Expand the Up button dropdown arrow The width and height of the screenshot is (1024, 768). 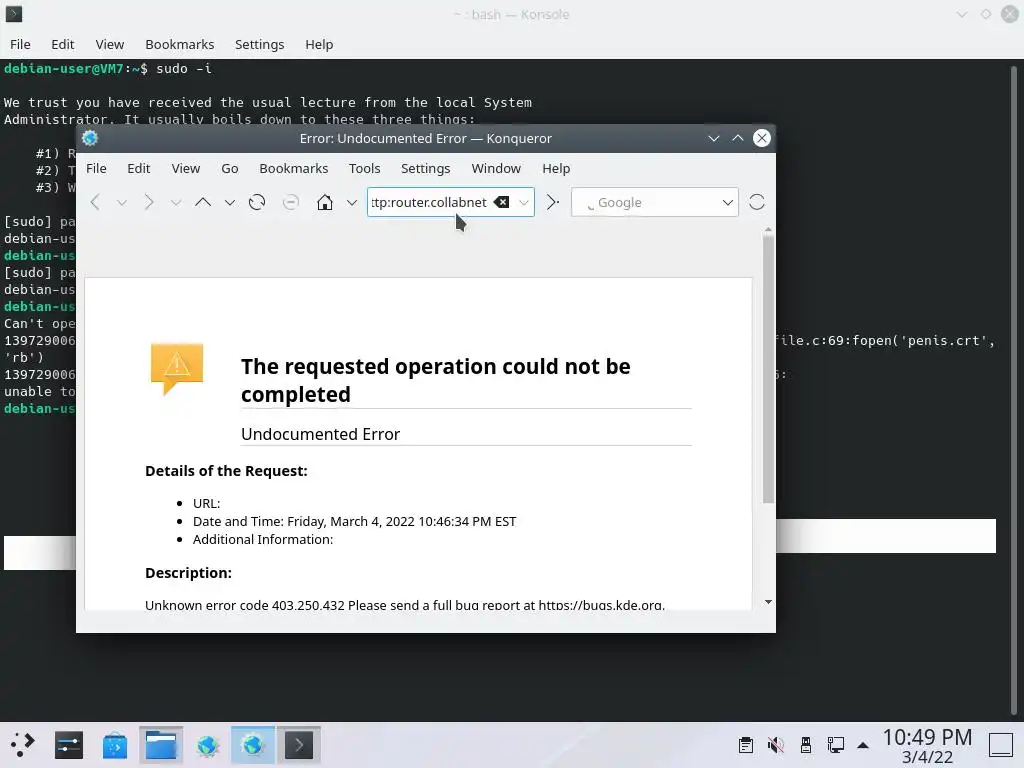(x=230, y=203)
